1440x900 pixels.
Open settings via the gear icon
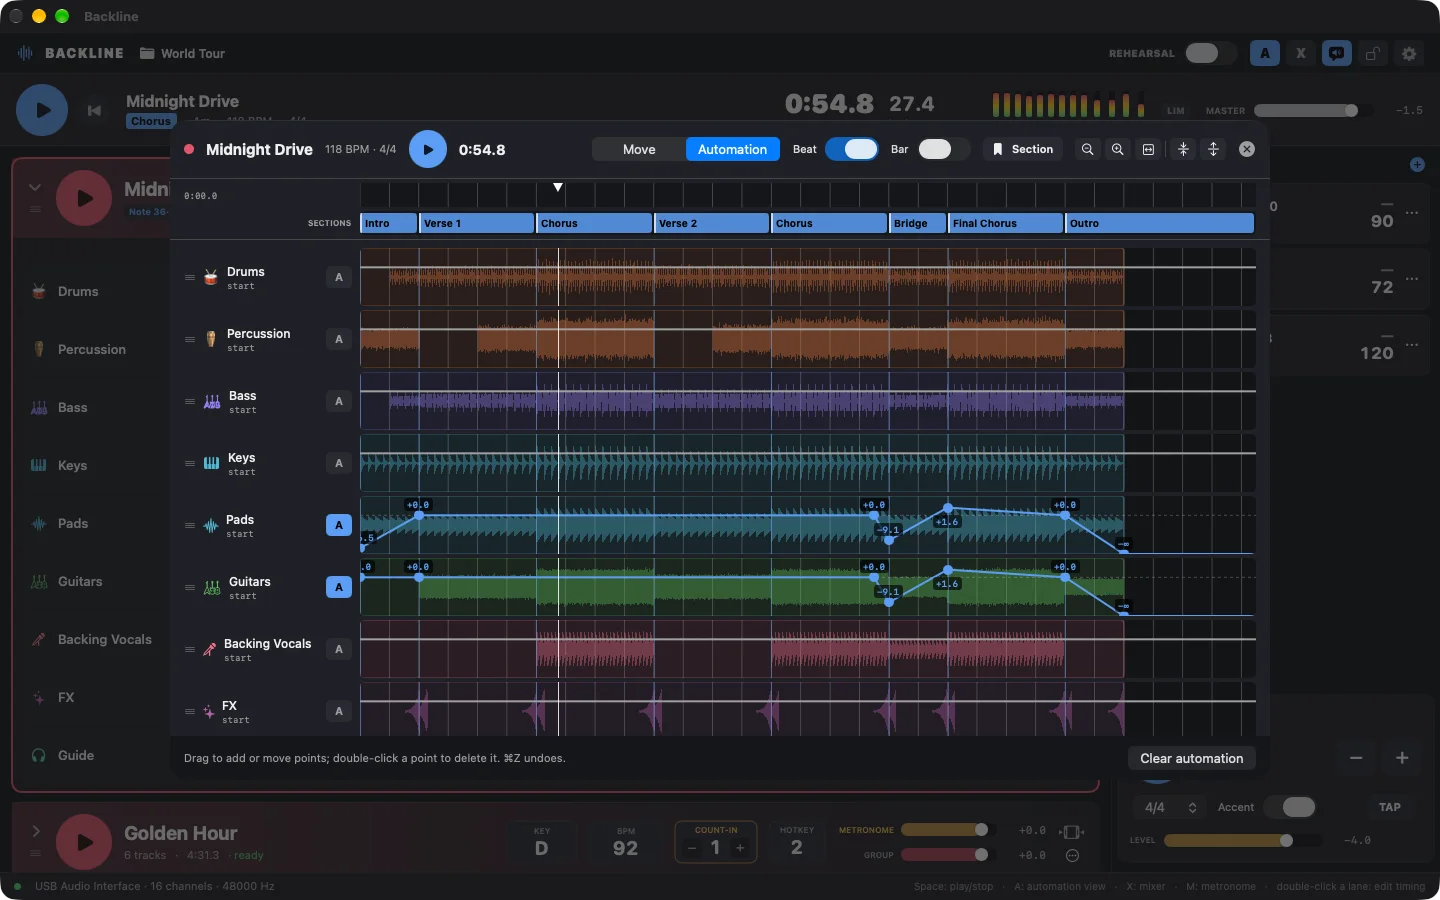click(1409, 53)
